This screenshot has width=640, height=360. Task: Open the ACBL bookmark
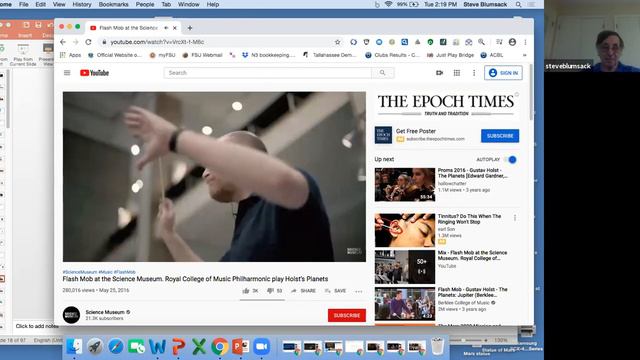click(x=492, y=55)
